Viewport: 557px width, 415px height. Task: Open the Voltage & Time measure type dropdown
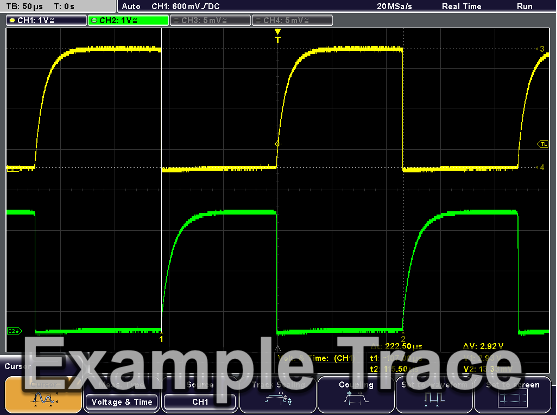(x=121, y=402)
